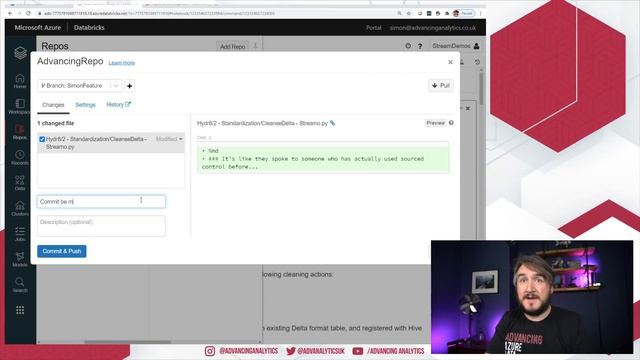Open Recents in the left sidebar

(20, 158)
